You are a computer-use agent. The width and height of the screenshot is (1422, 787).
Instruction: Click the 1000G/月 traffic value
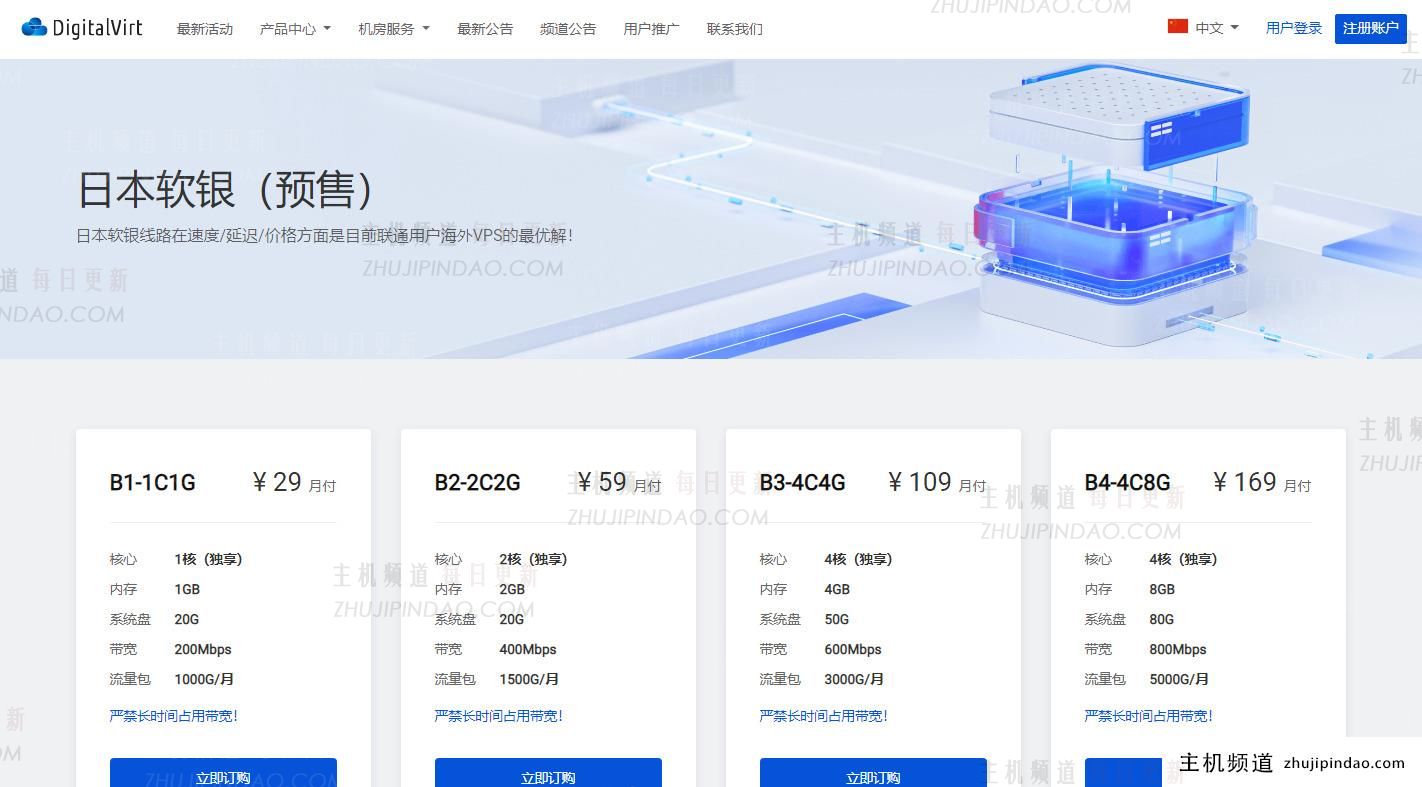point(204,679)
